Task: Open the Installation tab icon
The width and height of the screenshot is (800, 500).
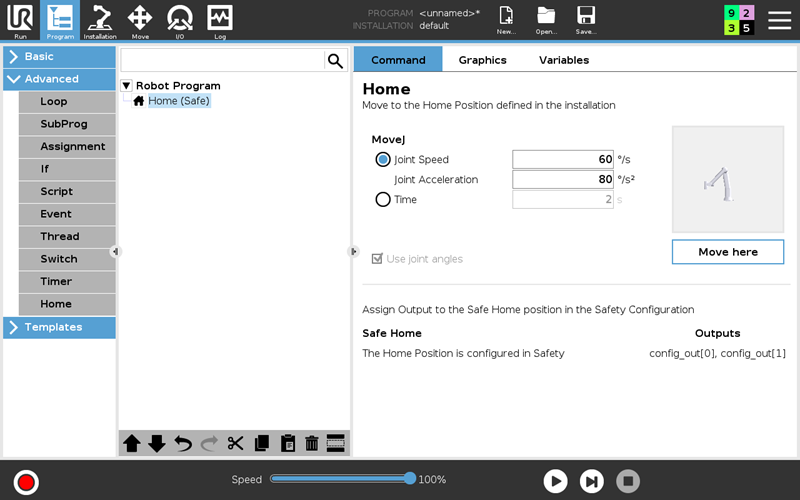Action: point(100,20)
